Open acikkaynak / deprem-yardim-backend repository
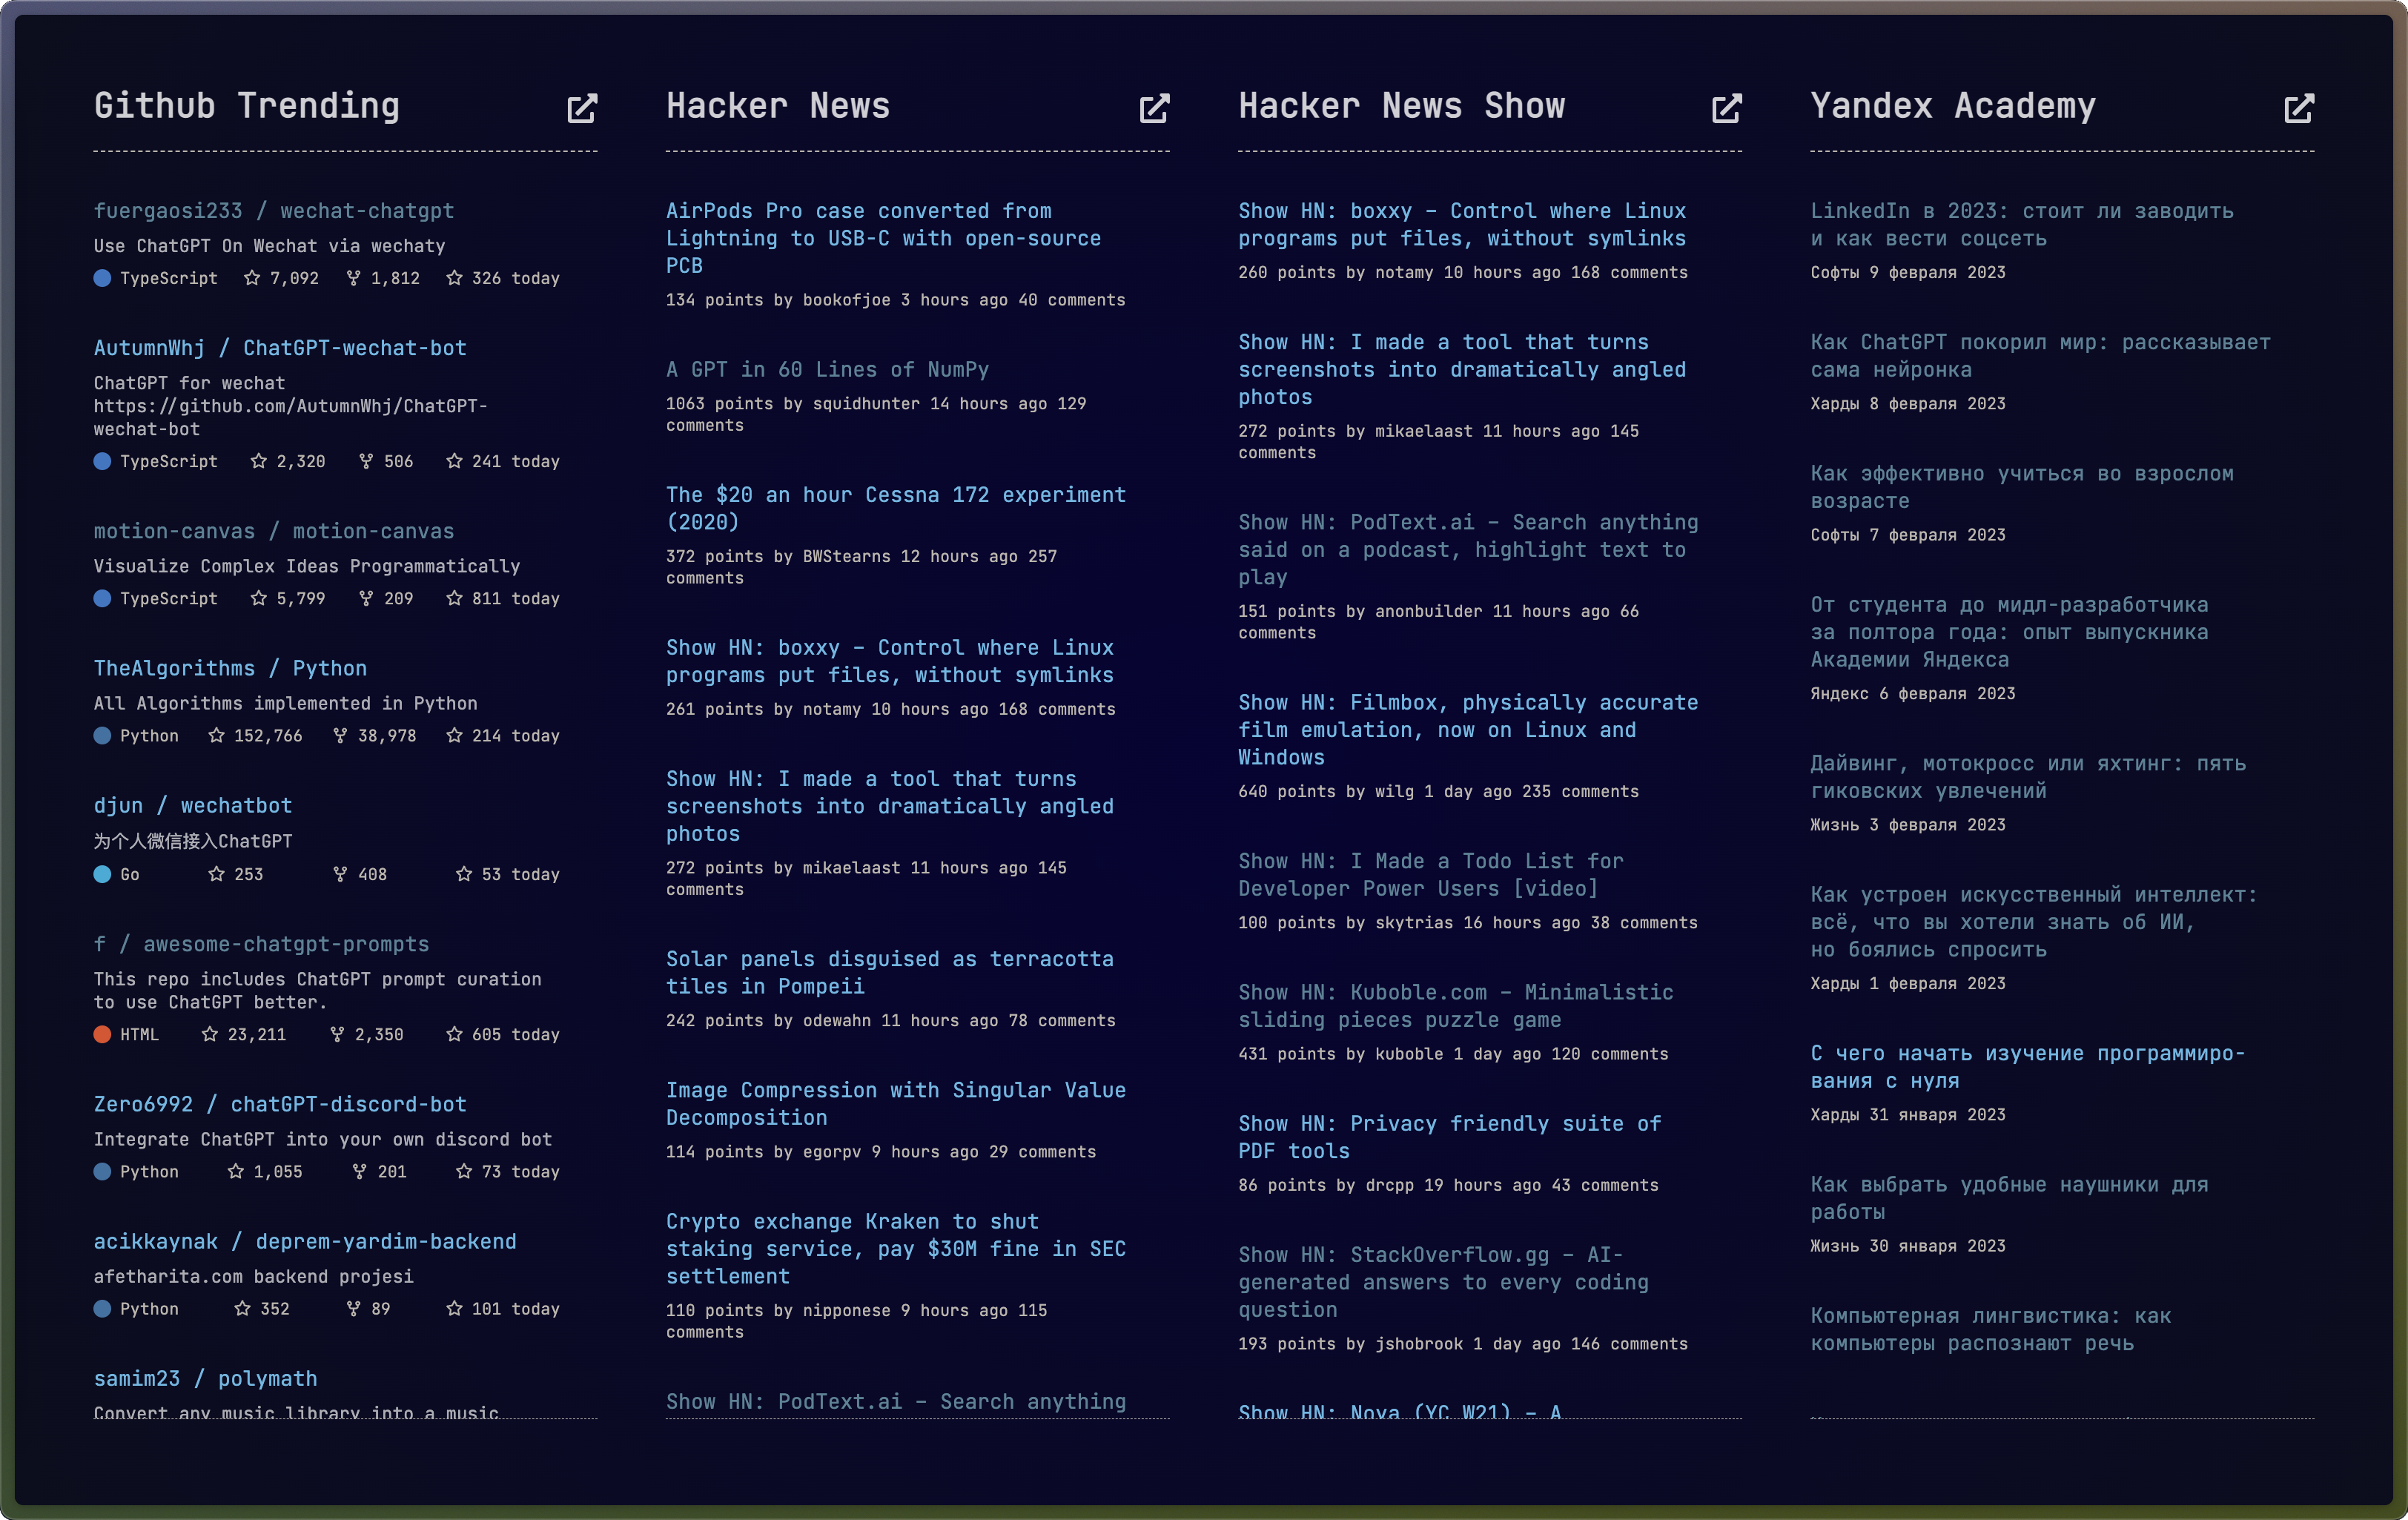The height and width of the screenshot is (1520, 2408). point(305,1241)
